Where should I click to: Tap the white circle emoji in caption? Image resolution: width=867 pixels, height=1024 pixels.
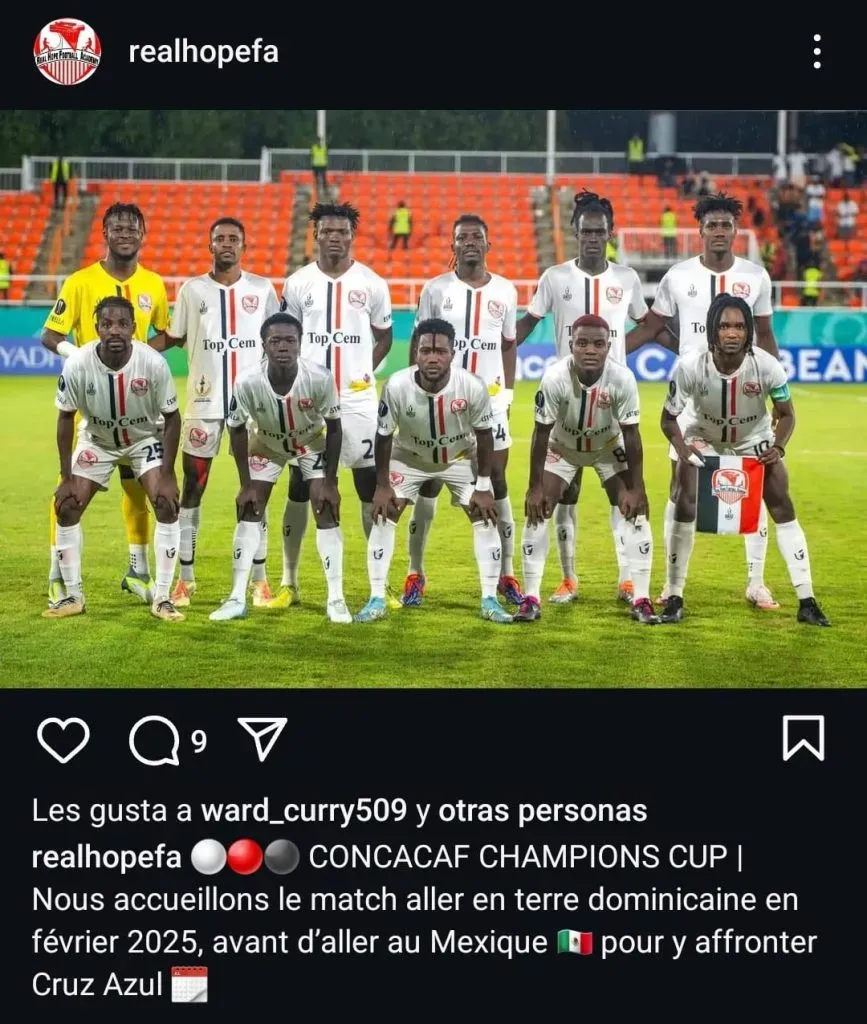pos(209,857)
